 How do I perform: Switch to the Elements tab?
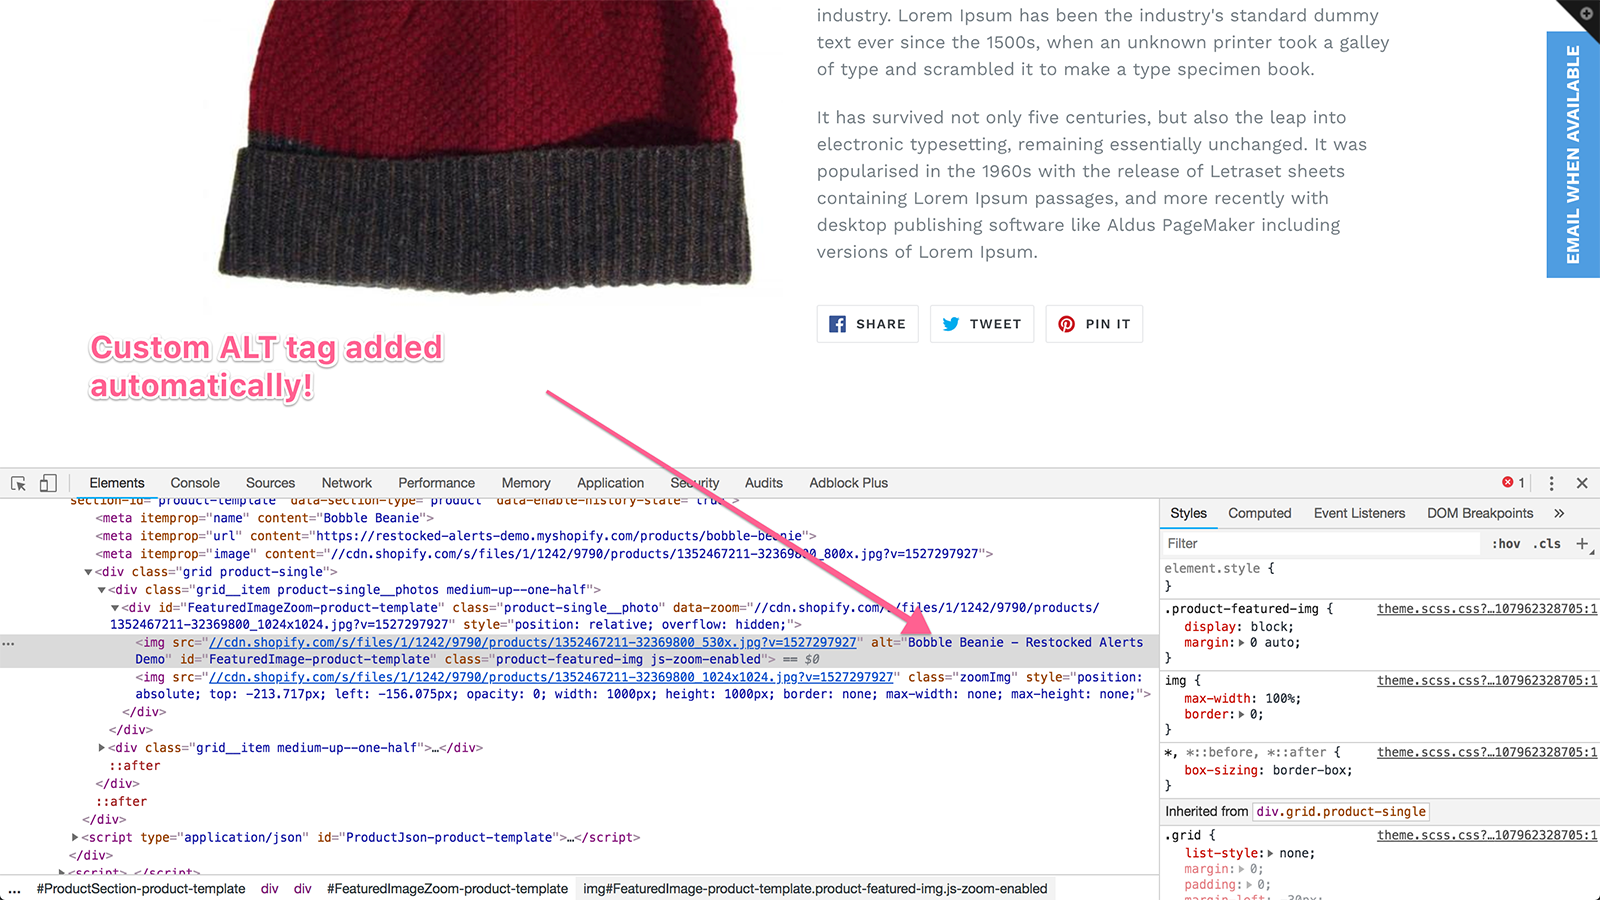click(x=117, y=483)
